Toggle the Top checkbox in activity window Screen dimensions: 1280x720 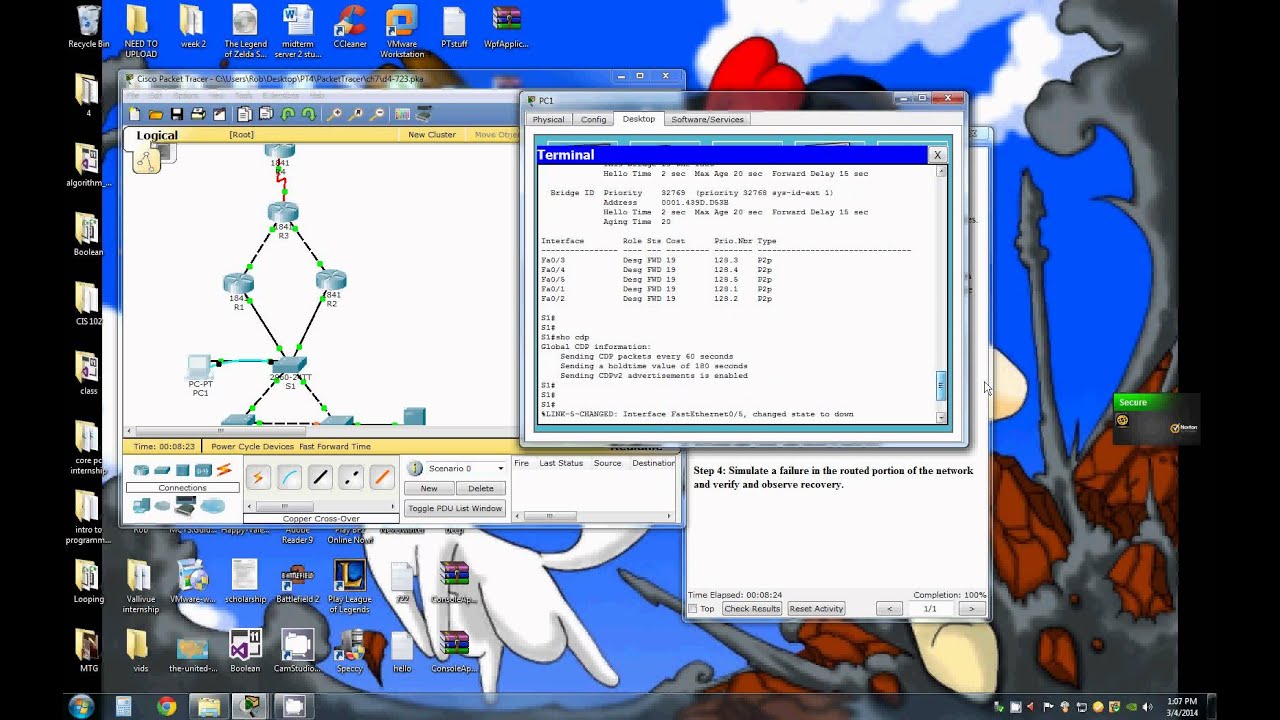(693, 609)
